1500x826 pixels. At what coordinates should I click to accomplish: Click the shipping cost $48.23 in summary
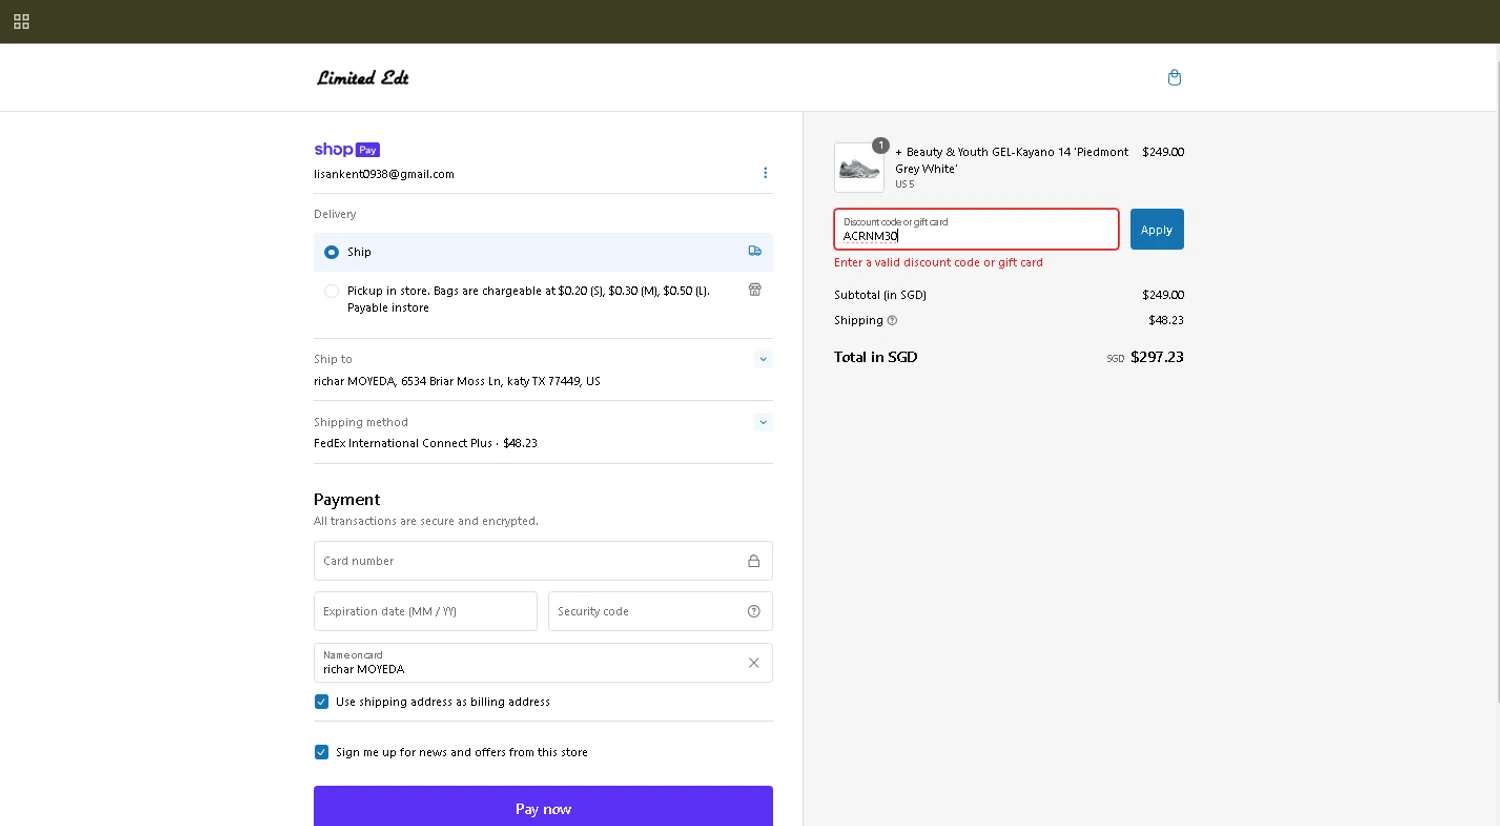pos(1166,320)
